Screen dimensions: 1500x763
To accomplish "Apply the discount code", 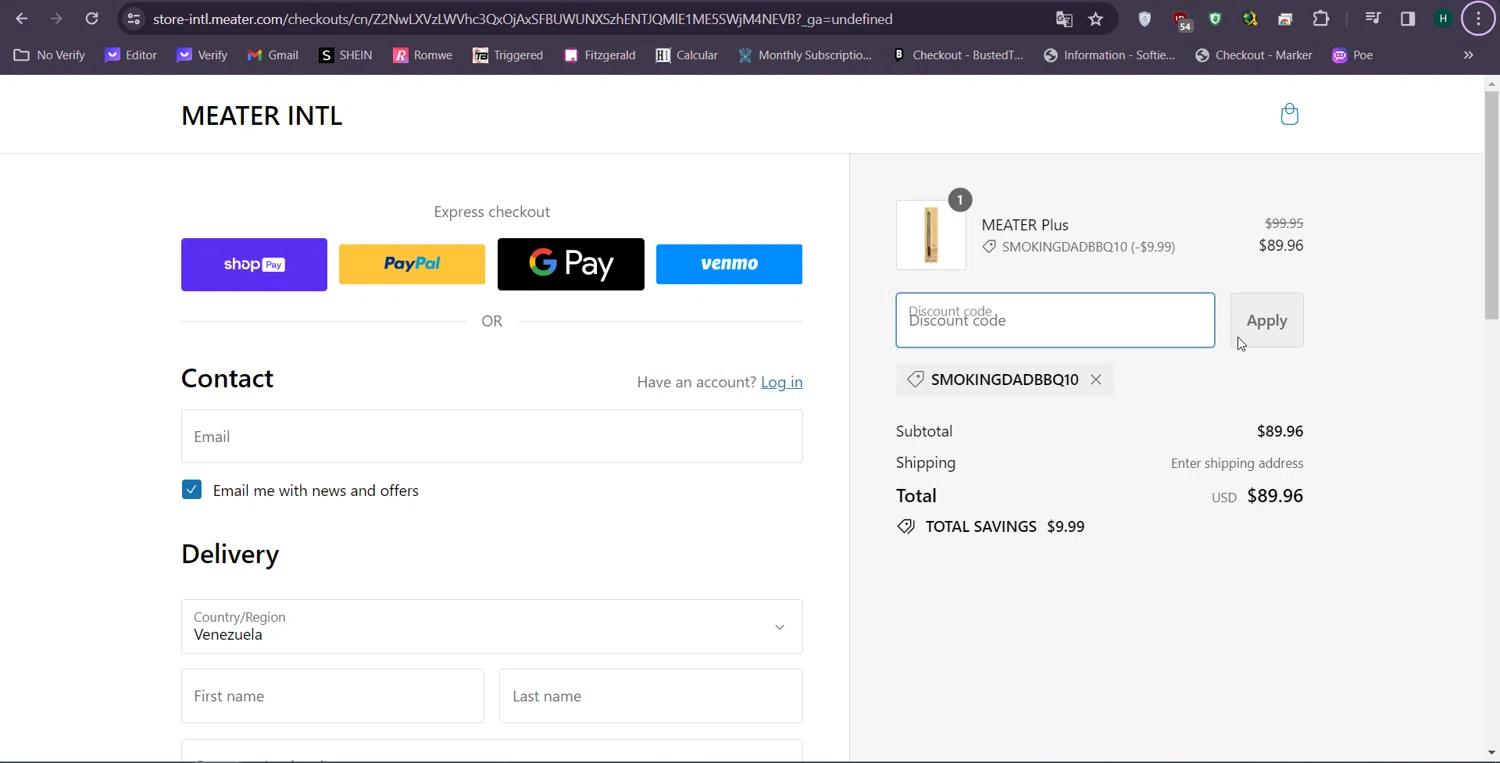I will pyautogui.click(x=1267, y=321).
